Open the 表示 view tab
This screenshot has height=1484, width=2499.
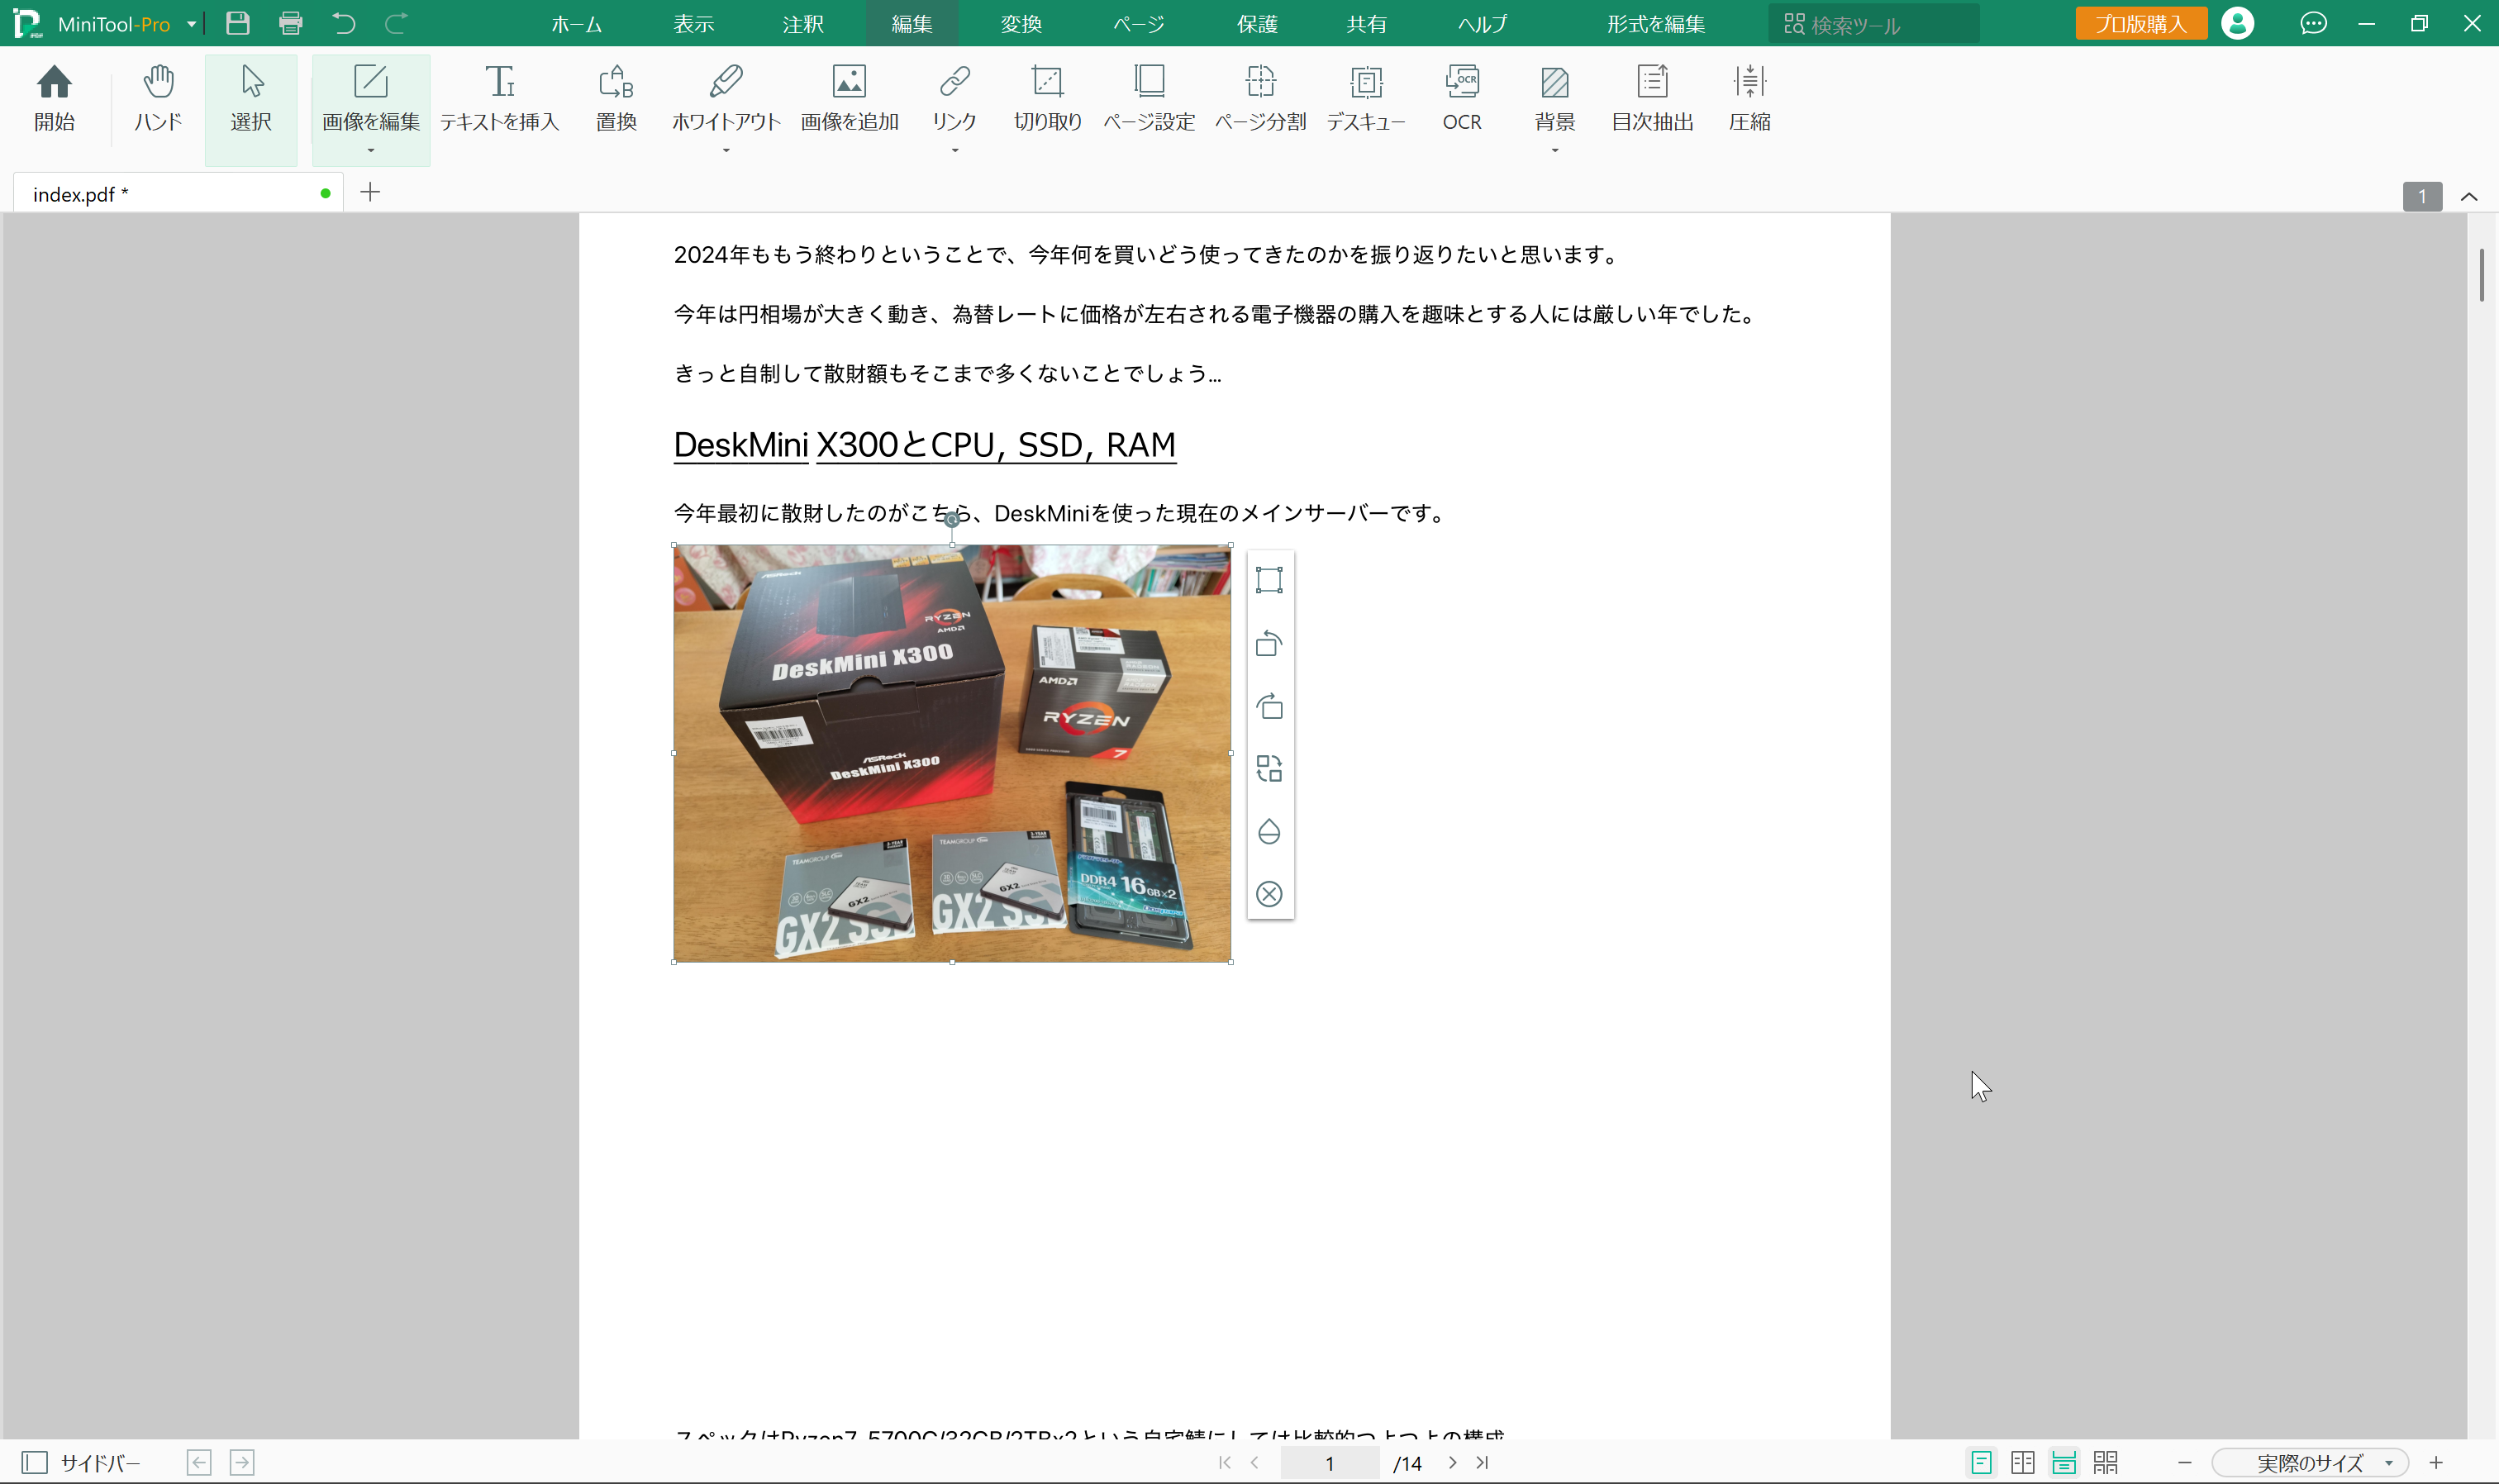pyautogui.click(x=693, y=24)
